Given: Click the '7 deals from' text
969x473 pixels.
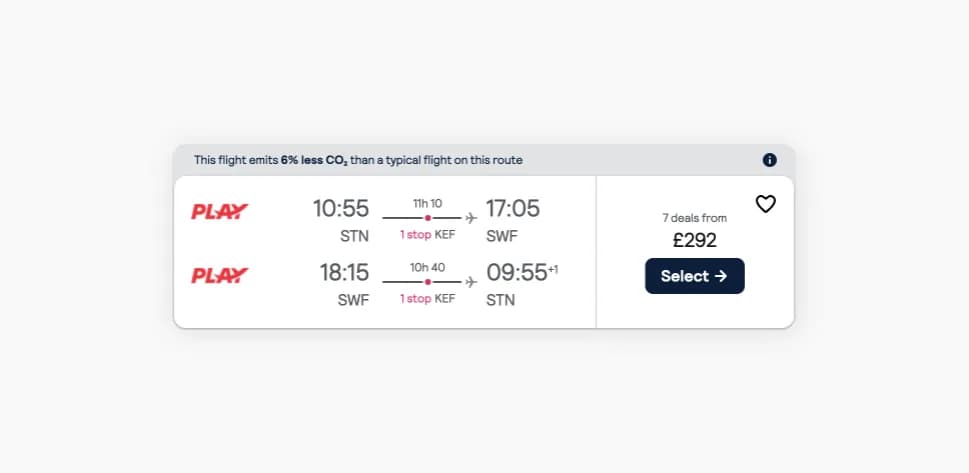Looking at the screenshot, I should [694, 218].
